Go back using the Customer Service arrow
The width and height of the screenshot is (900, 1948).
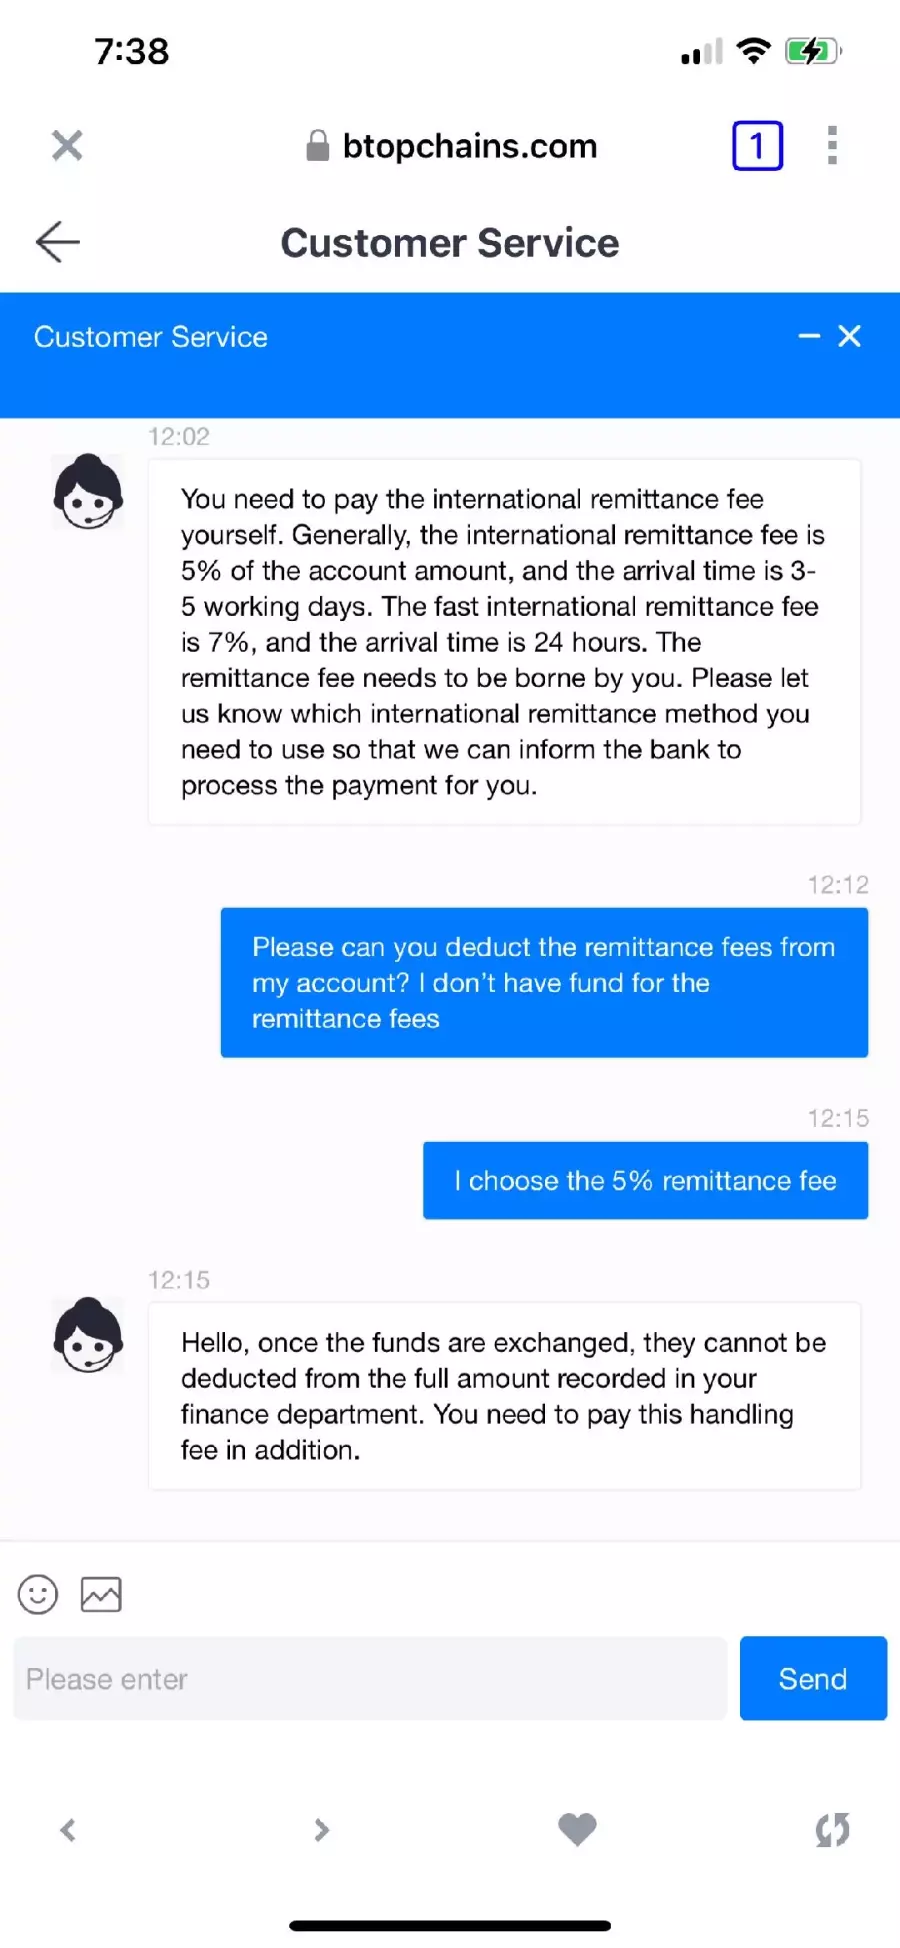click(x=58, y=242)
